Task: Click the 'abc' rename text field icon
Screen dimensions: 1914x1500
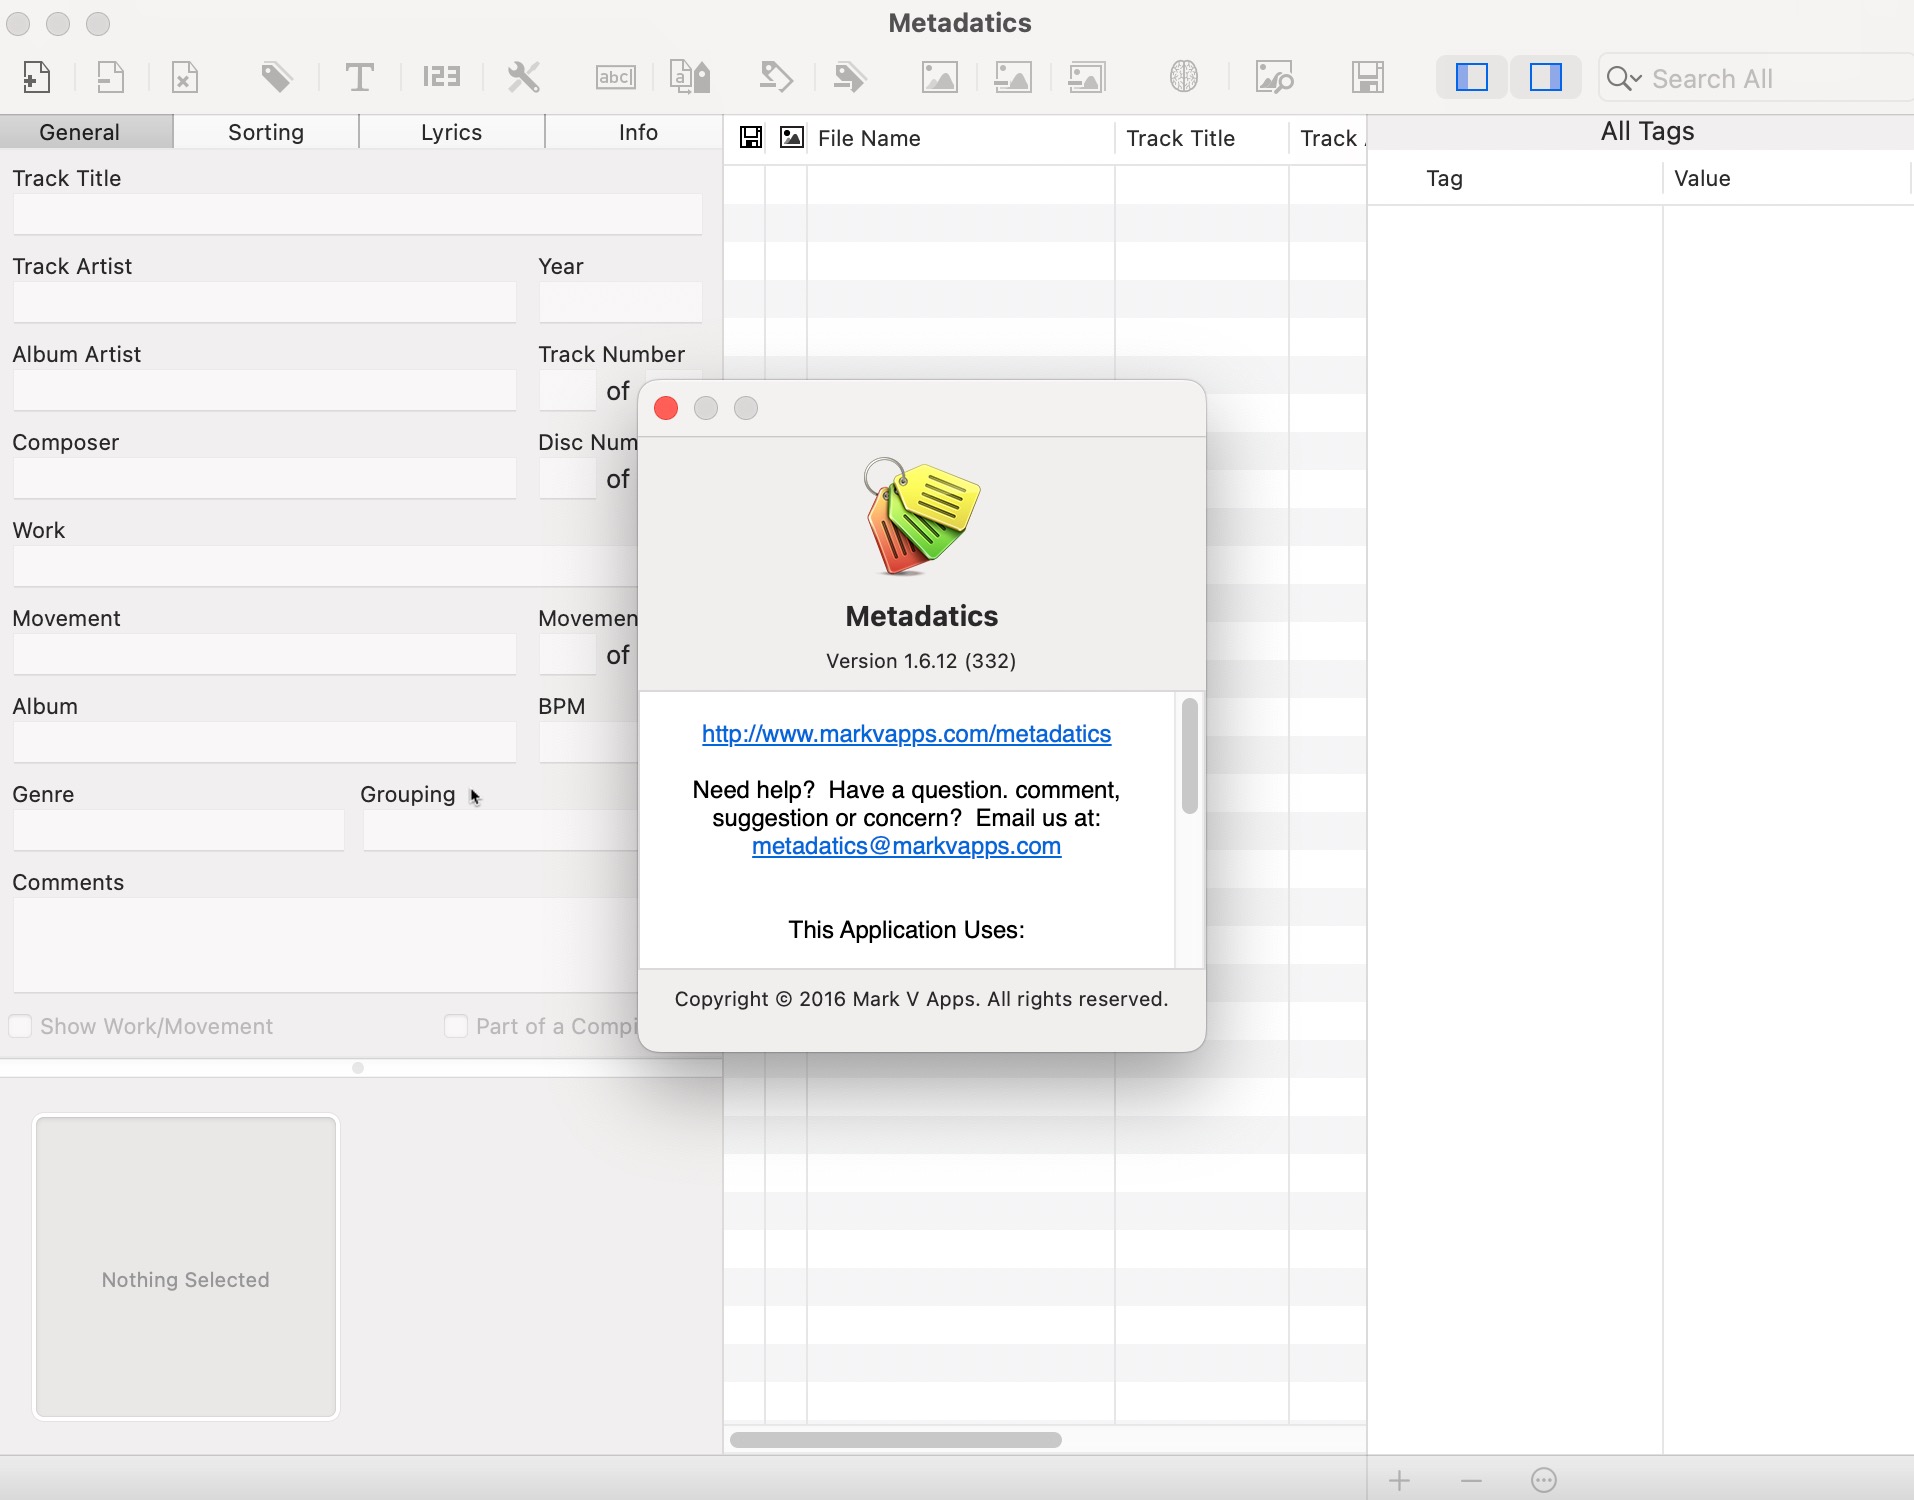Action: (615, 77)
